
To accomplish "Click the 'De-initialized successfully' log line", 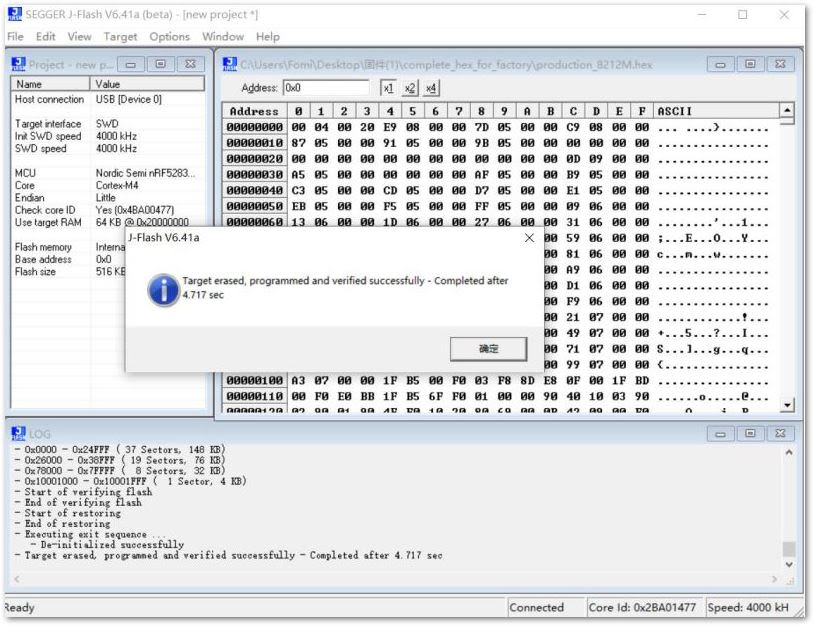I will [x=112, y=545].
